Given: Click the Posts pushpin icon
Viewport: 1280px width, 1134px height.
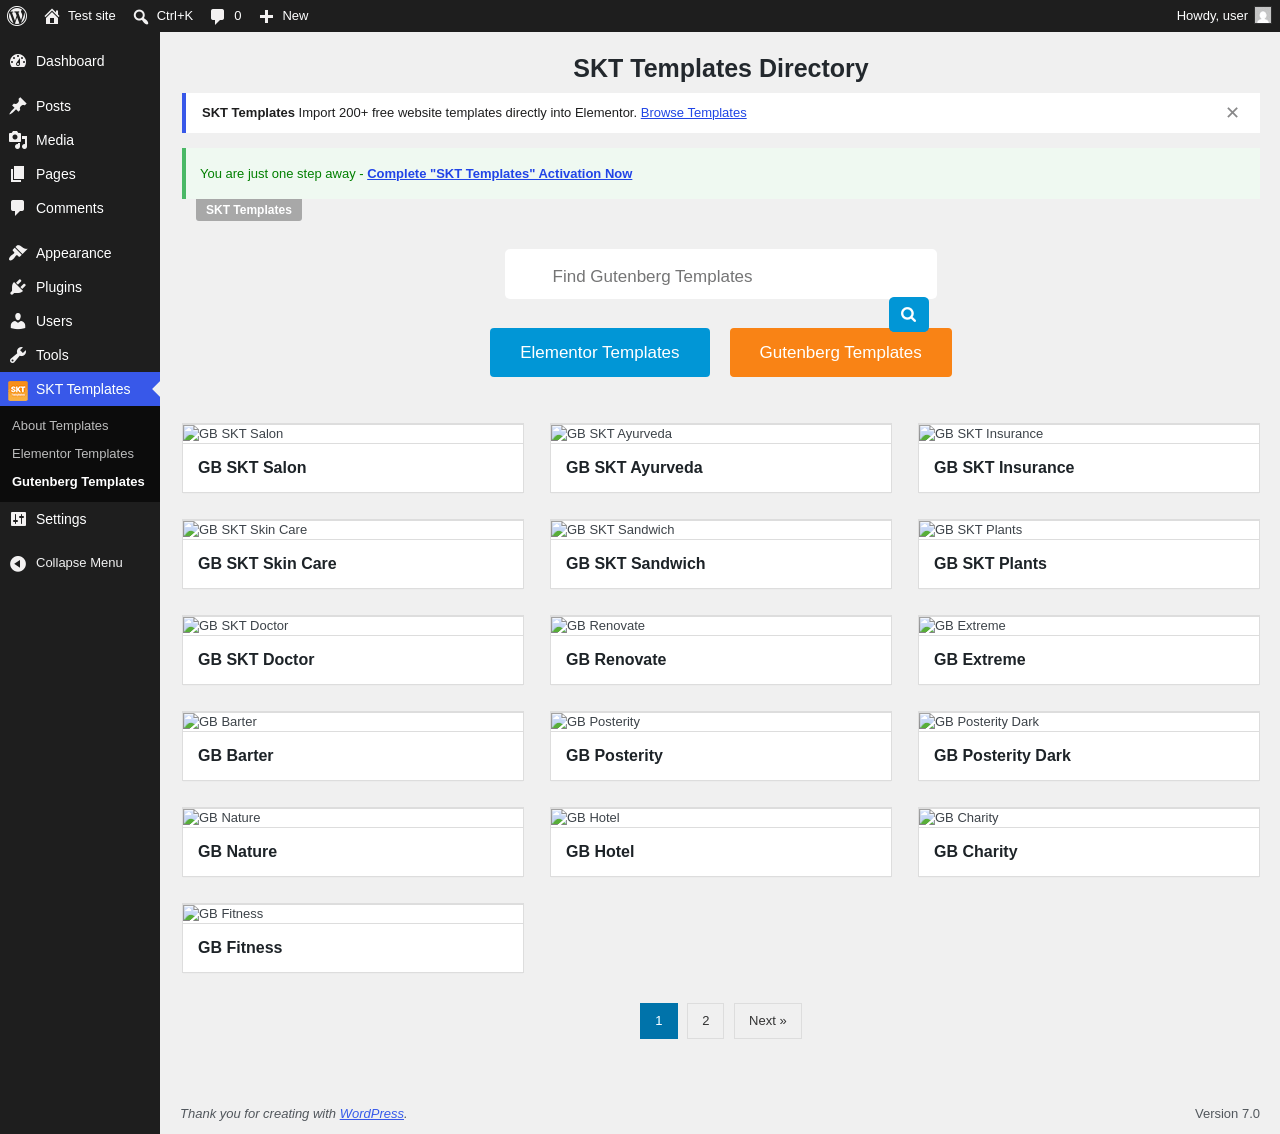Looking at the screenshot, I should [18, 106].
